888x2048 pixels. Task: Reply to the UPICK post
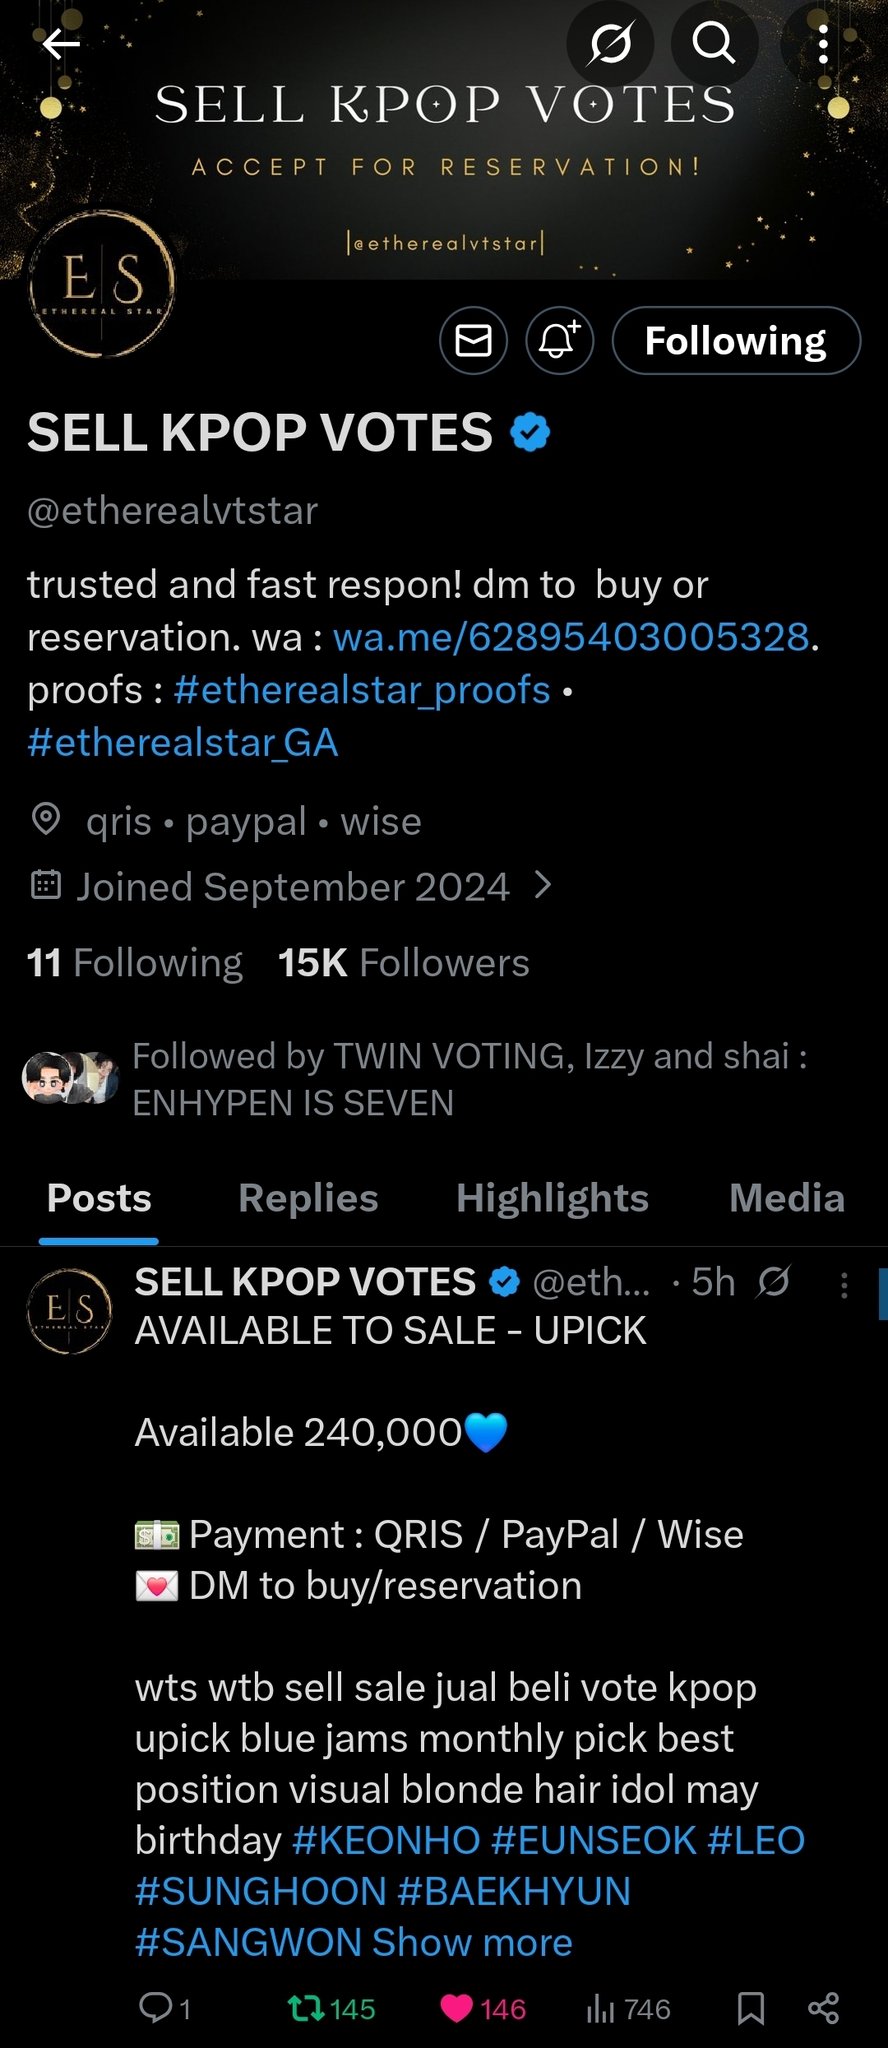156,2007
